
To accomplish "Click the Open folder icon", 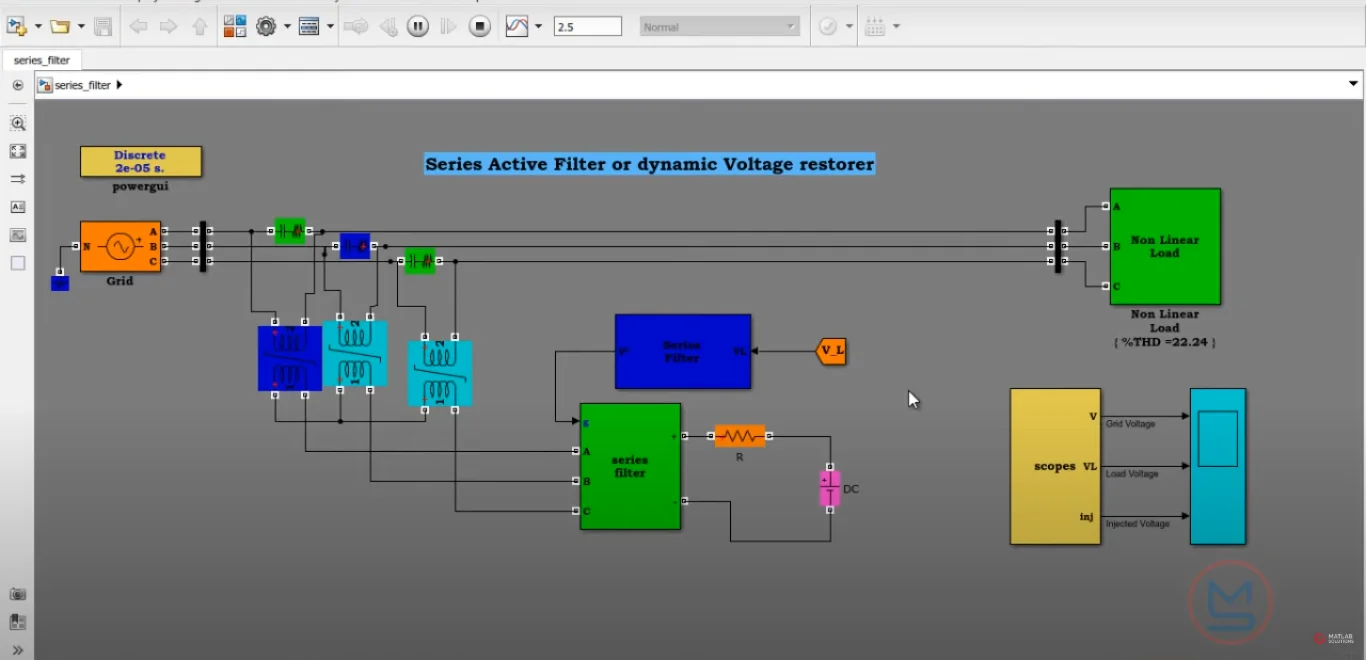I will [60, 27].
